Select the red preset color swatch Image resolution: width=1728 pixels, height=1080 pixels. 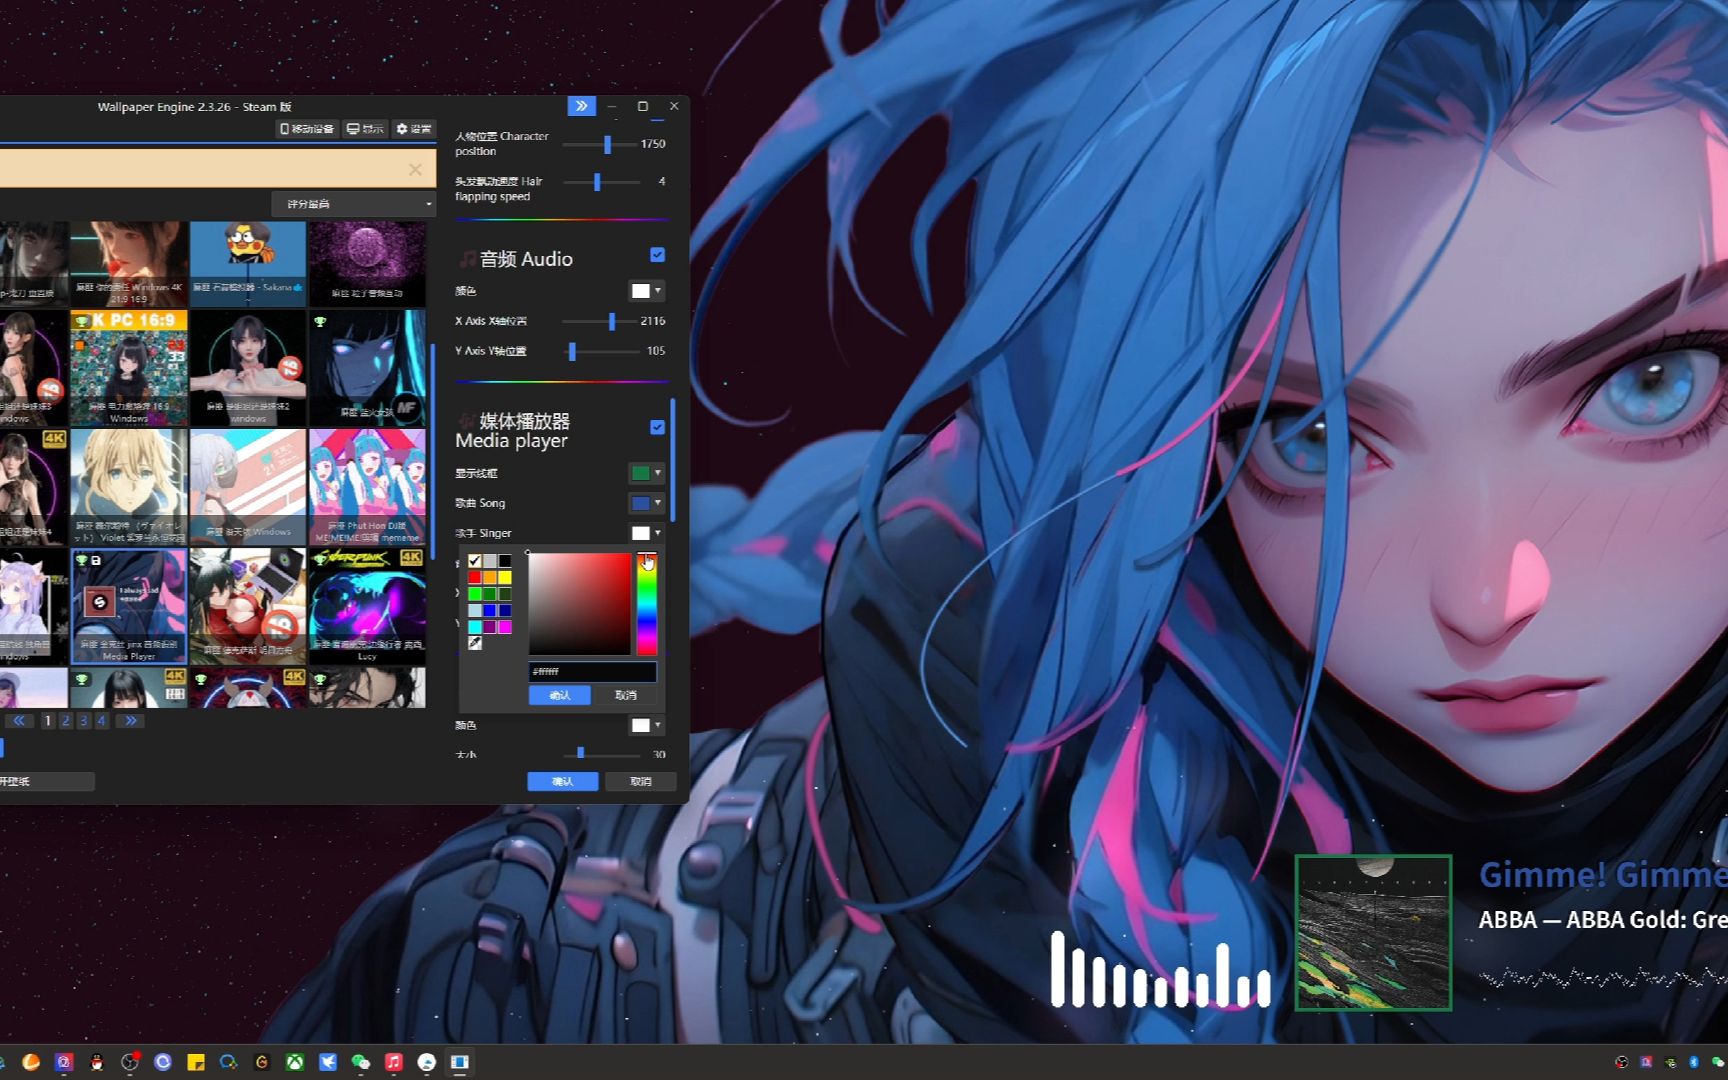[475, 578]
